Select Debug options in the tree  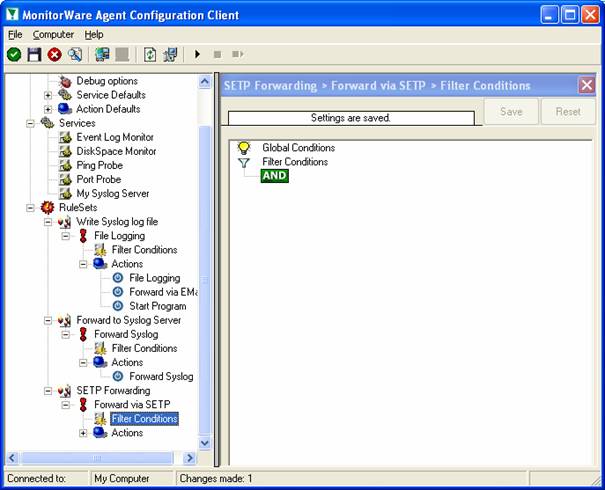point(107,81)
